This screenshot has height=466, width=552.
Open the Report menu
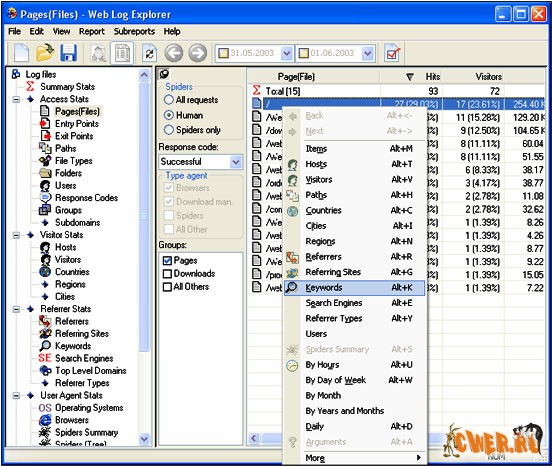click(92, 31)
